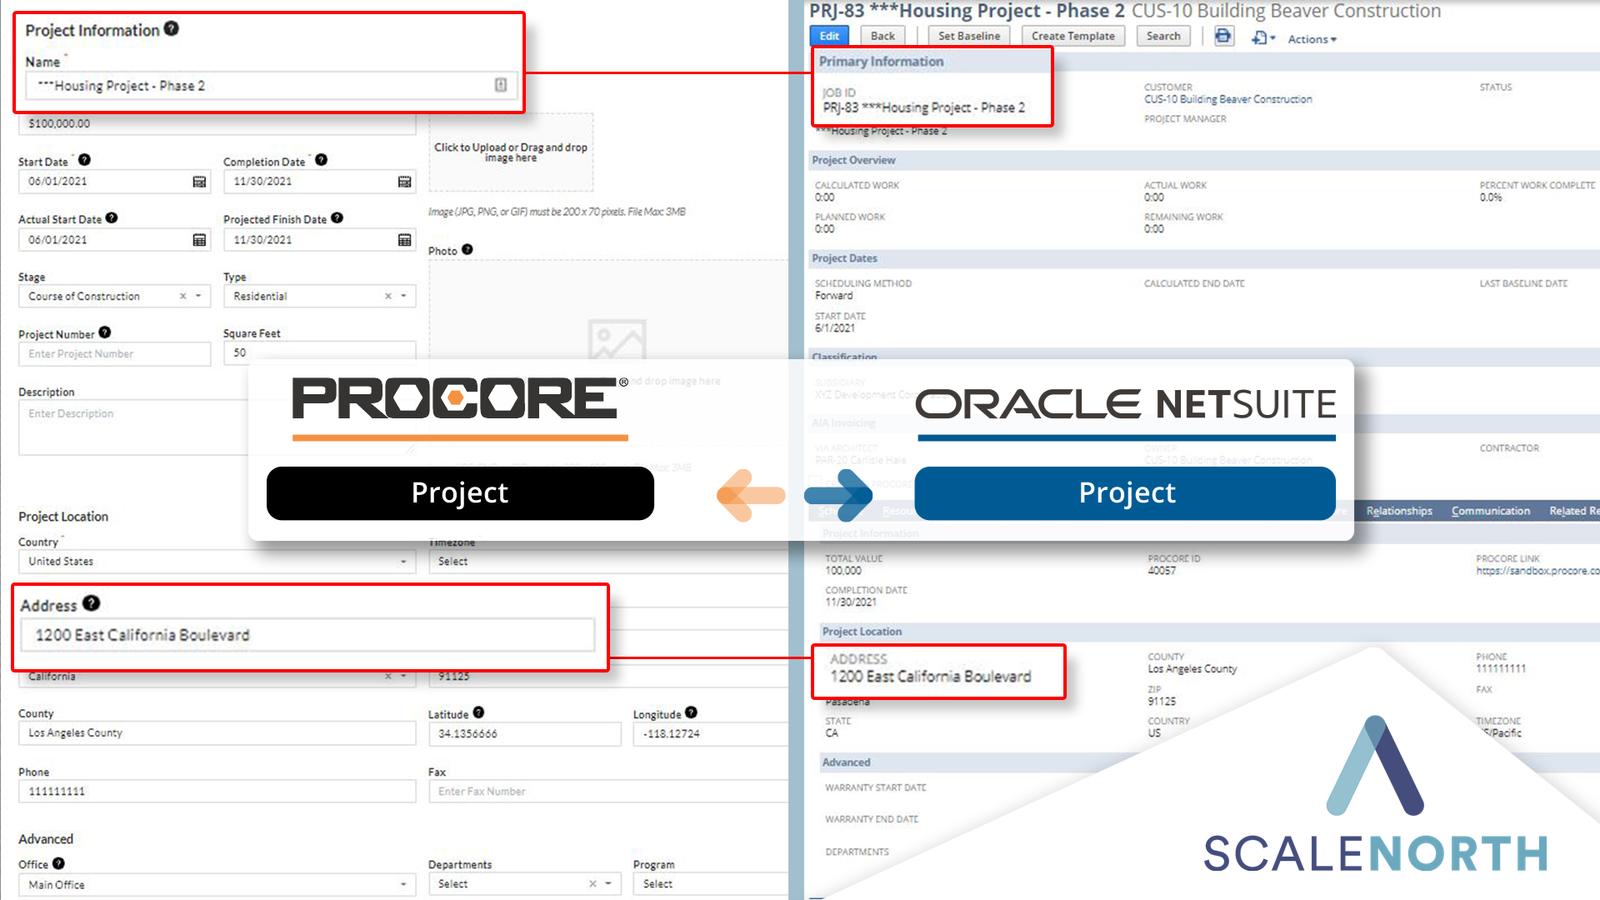Click the logo upload drop area
The height and width of the screenshot is (900, 1600).
point(511,152)
